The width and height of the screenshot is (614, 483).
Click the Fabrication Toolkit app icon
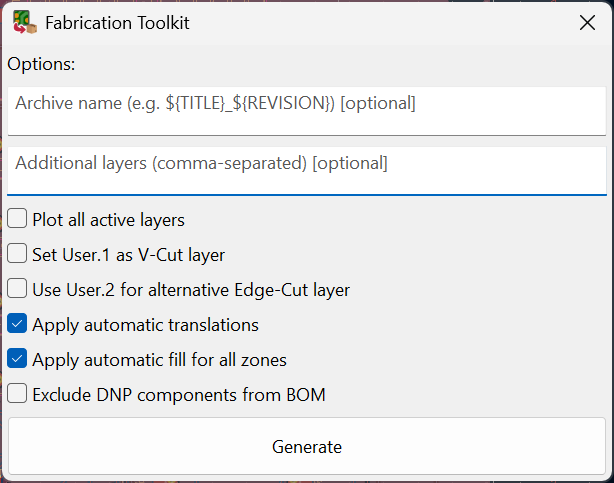tap(24, 22)
